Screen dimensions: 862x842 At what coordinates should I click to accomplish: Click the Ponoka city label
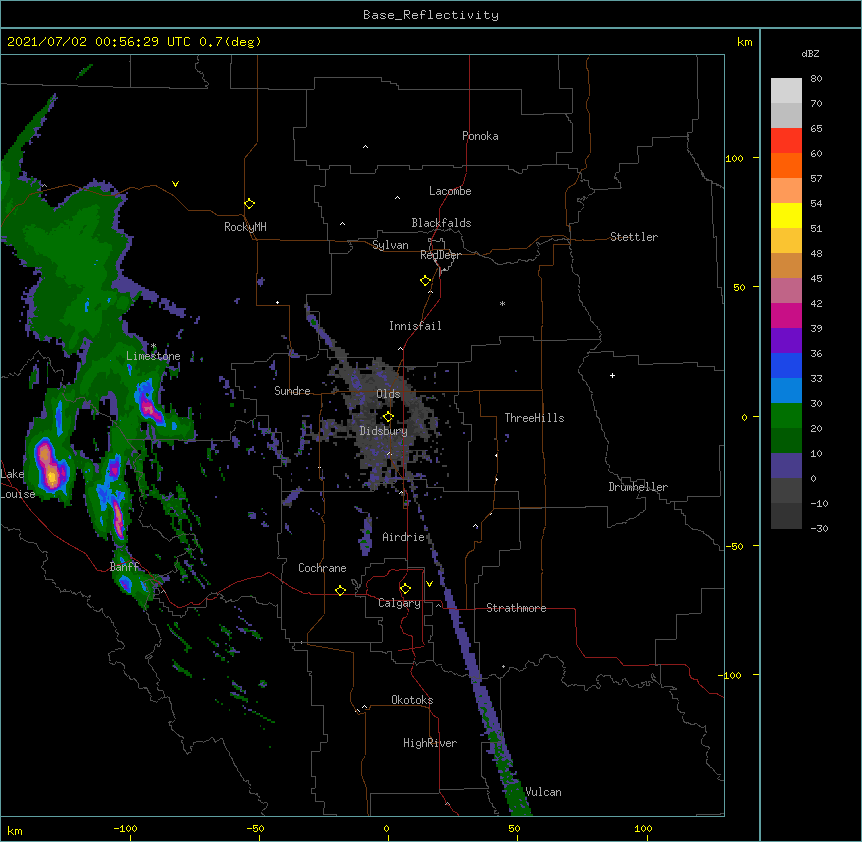480,136
